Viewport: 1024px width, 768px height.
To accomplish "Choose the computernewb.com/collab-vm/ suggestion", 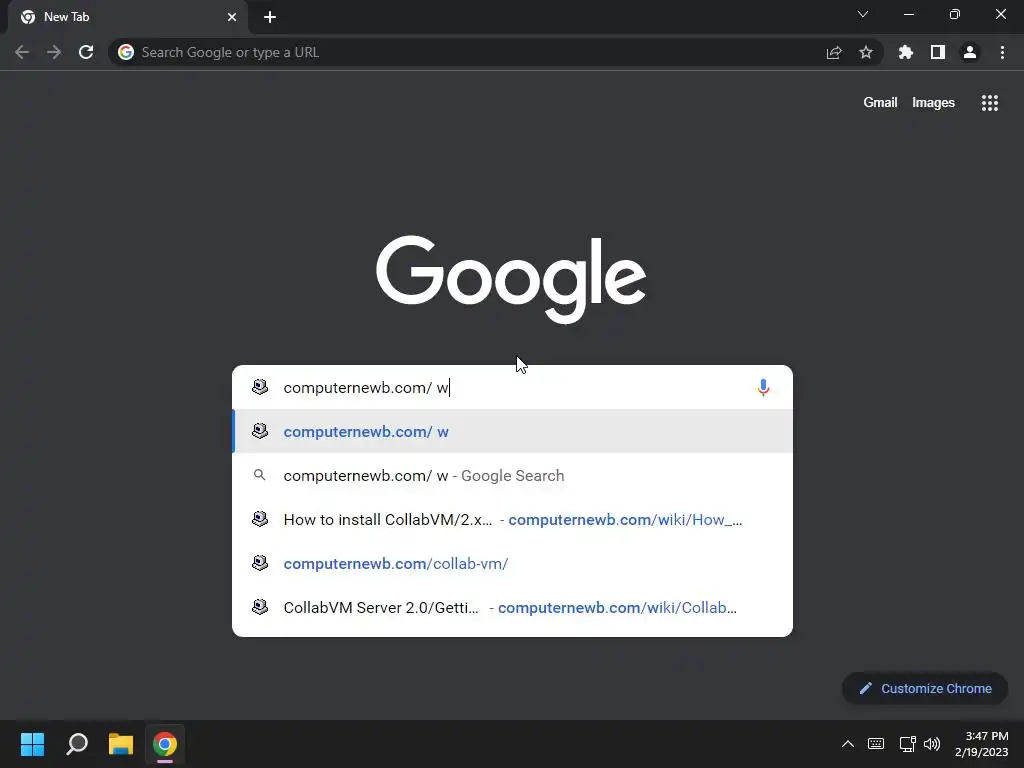I will click(x=513, y=563).
